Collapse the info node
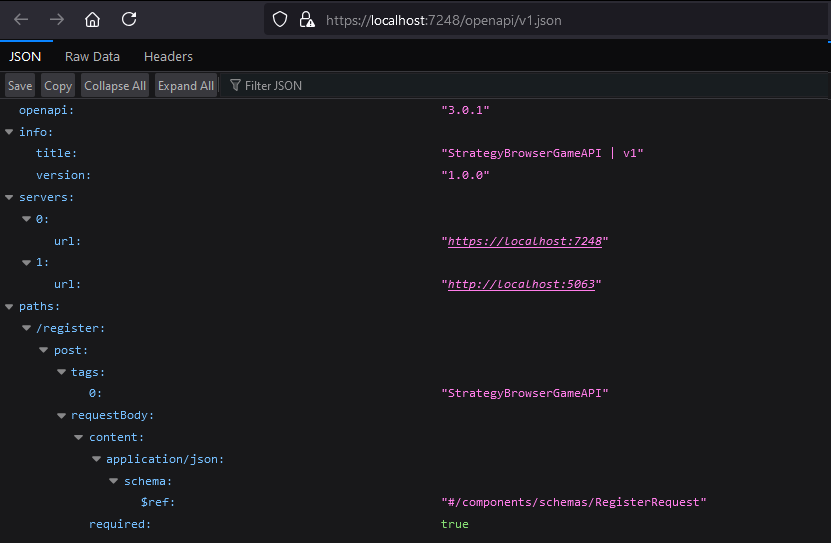Viewport: 831px width, 543px height. pos(9,132)
